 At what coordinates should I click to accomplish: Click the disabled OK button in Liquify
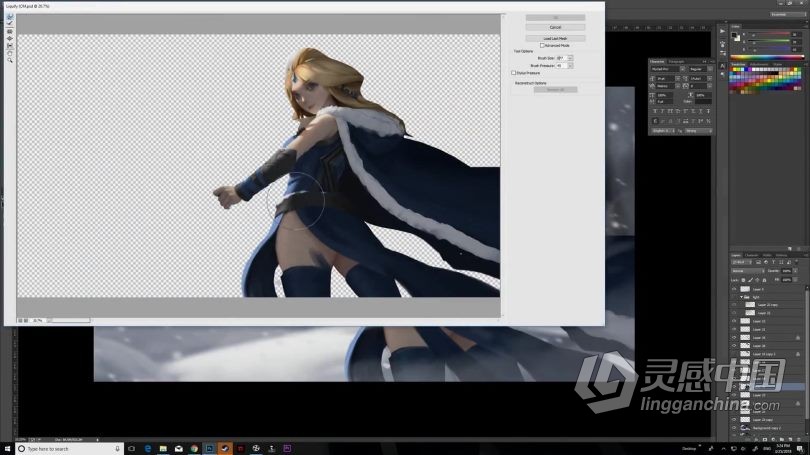click(x=555, y=18)
